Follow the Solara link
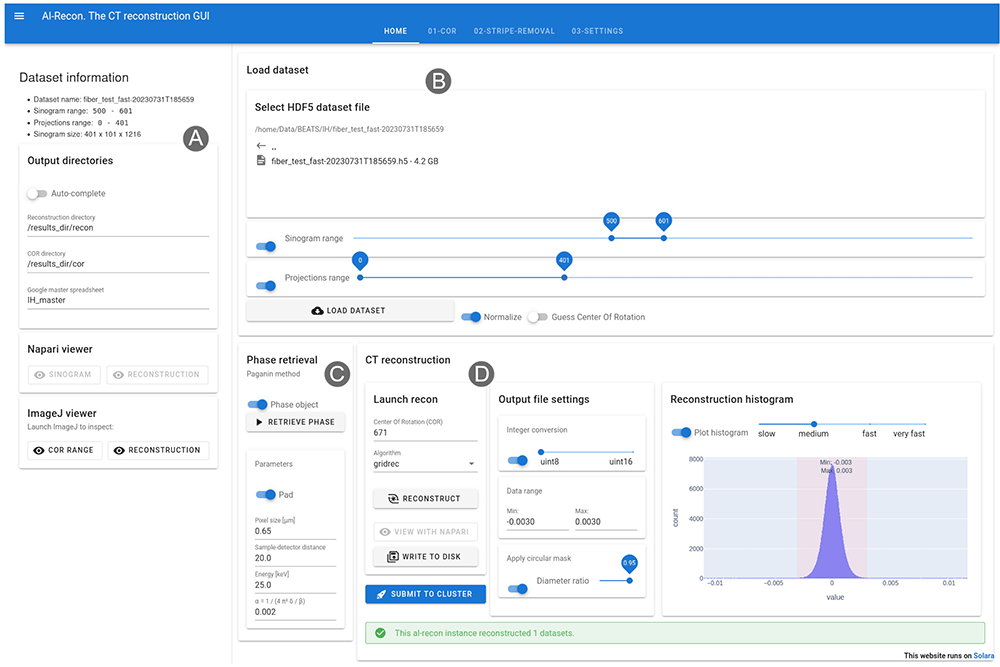This screenshot has width=1000, height=667. [983, 656]
